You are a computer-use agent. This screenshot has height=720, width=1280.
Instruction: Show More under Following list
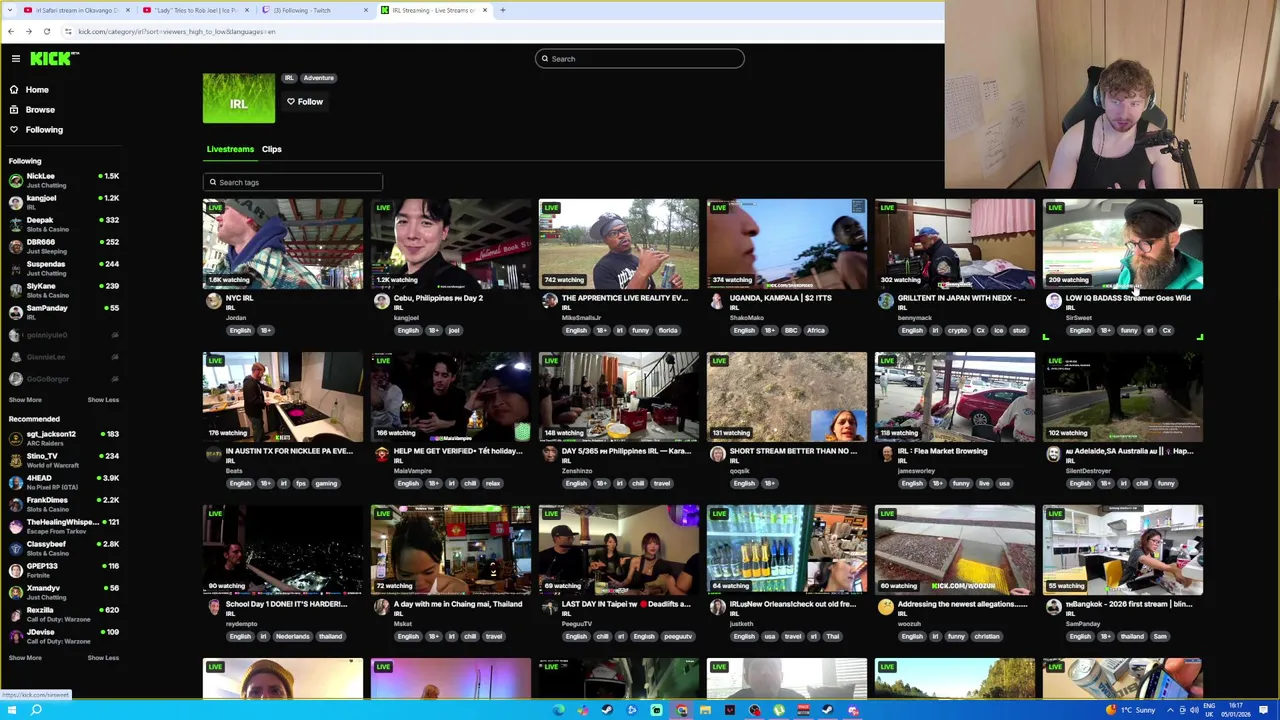pos(25,400)
